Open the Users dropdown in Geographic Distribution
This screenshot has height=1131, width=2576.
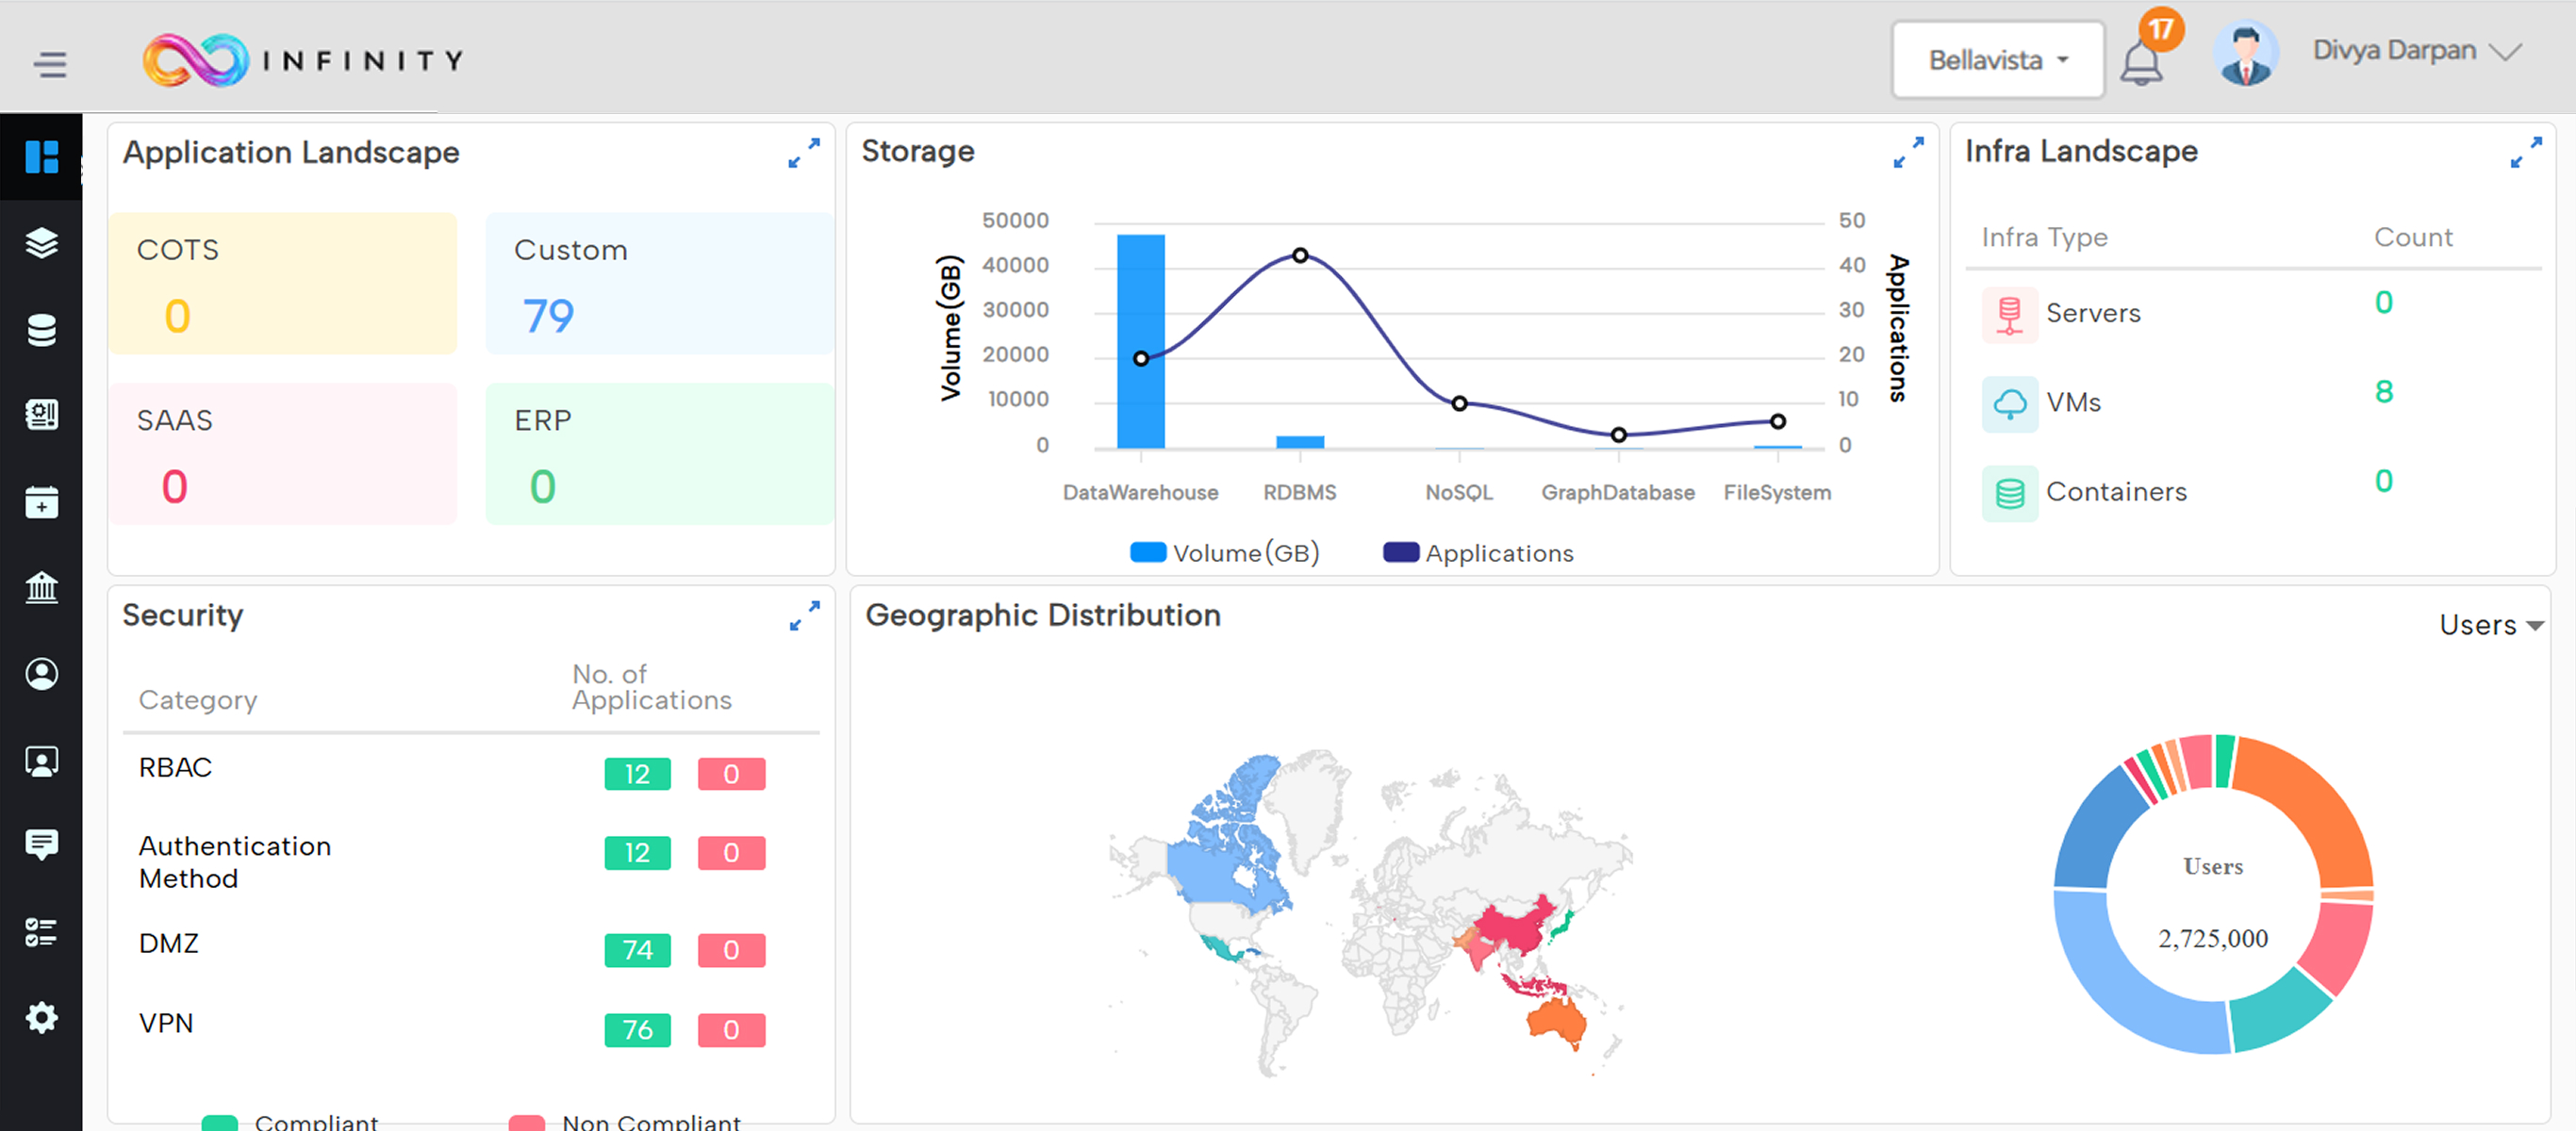(x=2490, y=625)
